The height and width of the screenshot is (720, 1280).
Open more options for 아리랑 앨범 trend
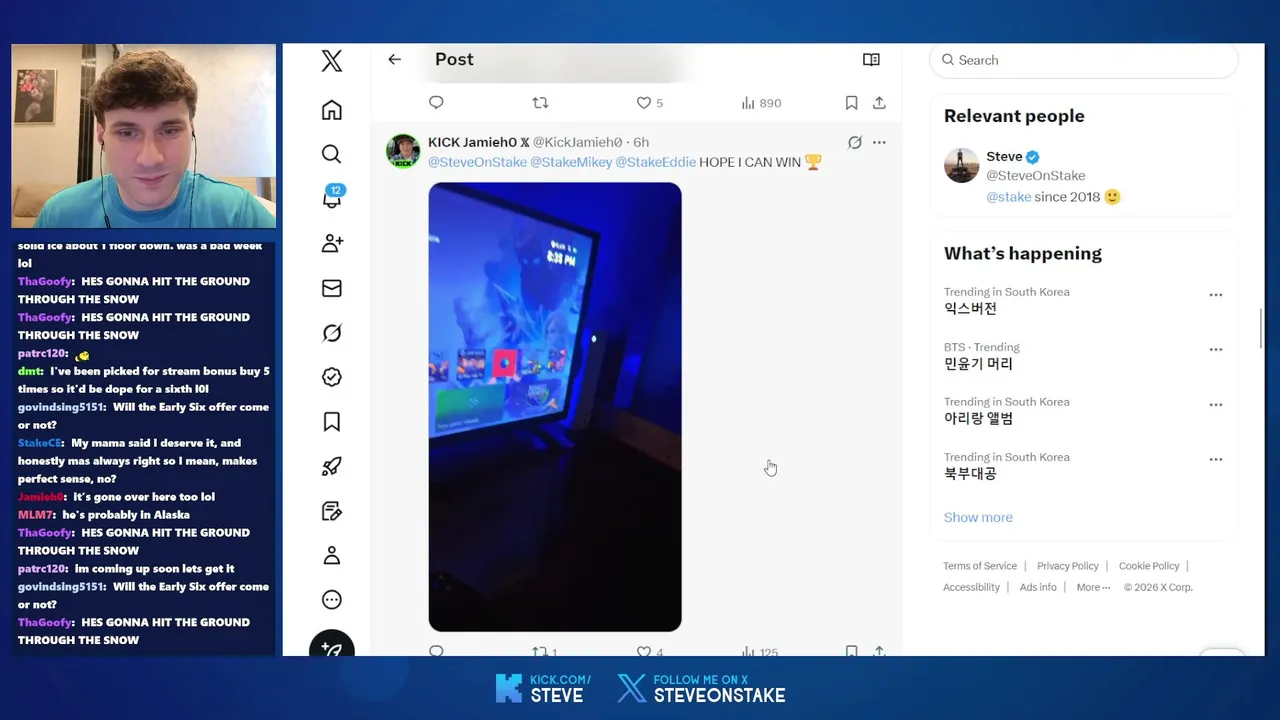pyautogui.click(x=1216, y=405)
